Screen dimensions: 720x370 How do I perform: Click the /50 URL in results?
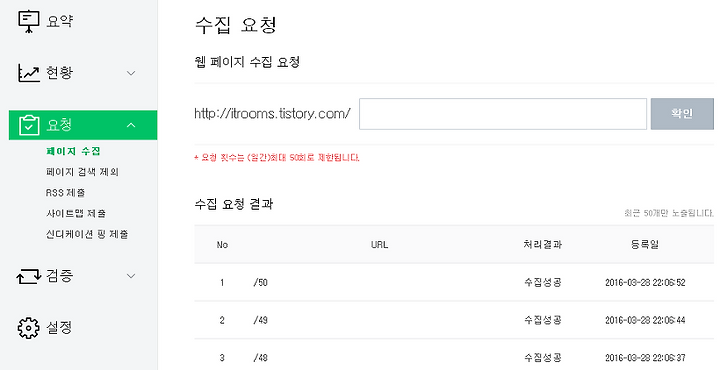tap(260, 282)
